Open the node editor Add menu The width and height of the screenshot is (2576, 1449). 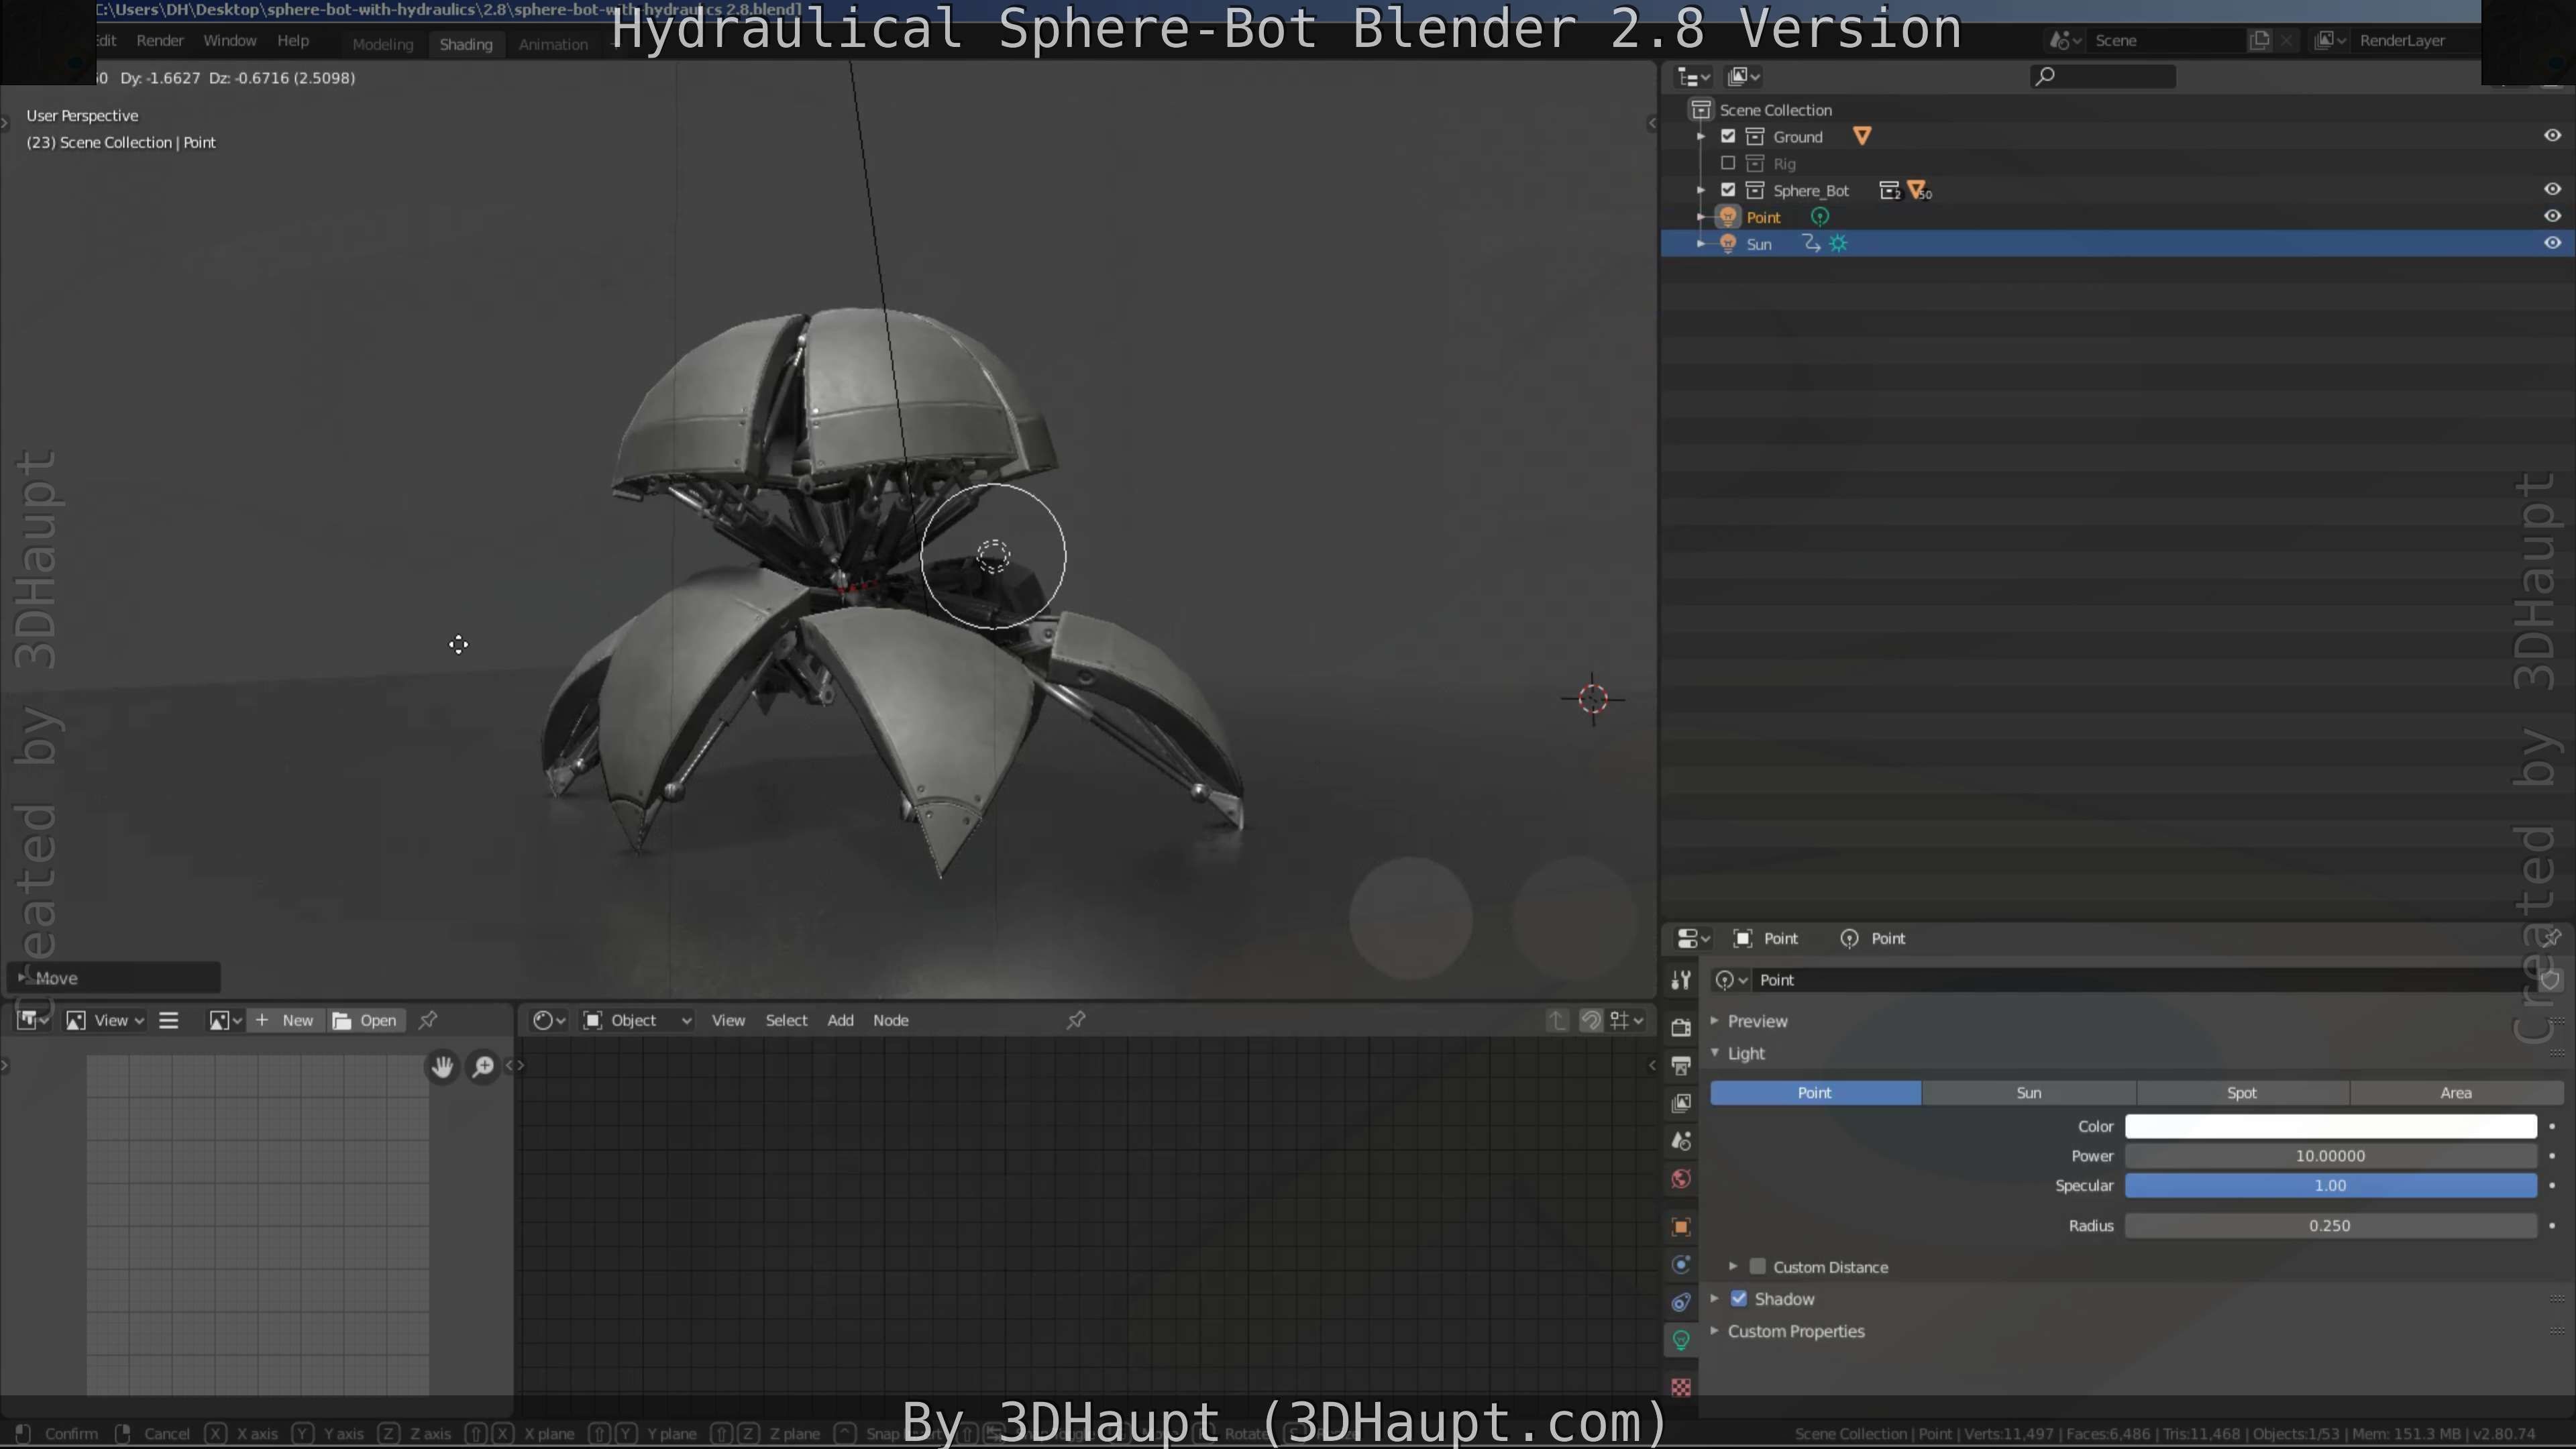[x=840, y=1020]
